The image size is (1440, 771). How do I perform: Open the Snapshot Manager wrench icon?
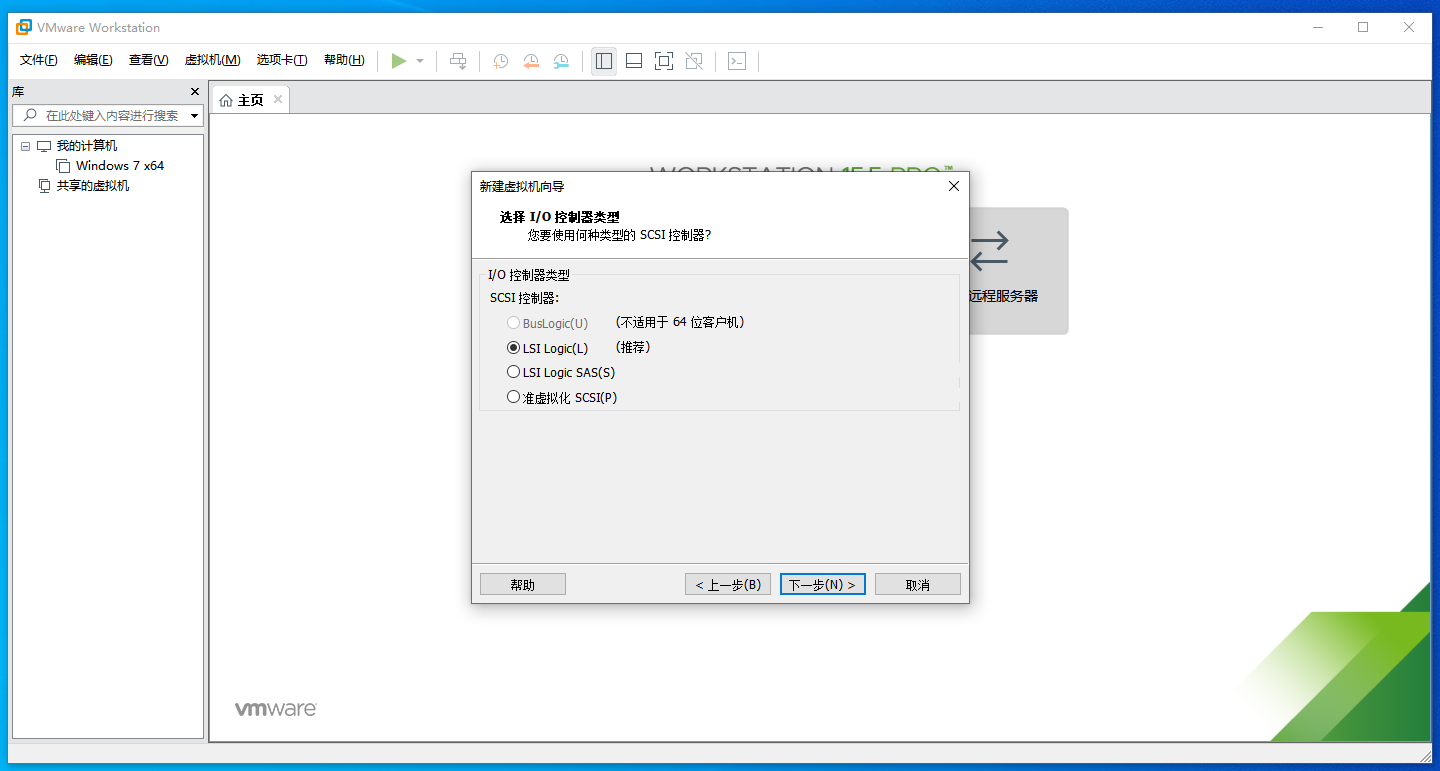(x=561, y=61)
